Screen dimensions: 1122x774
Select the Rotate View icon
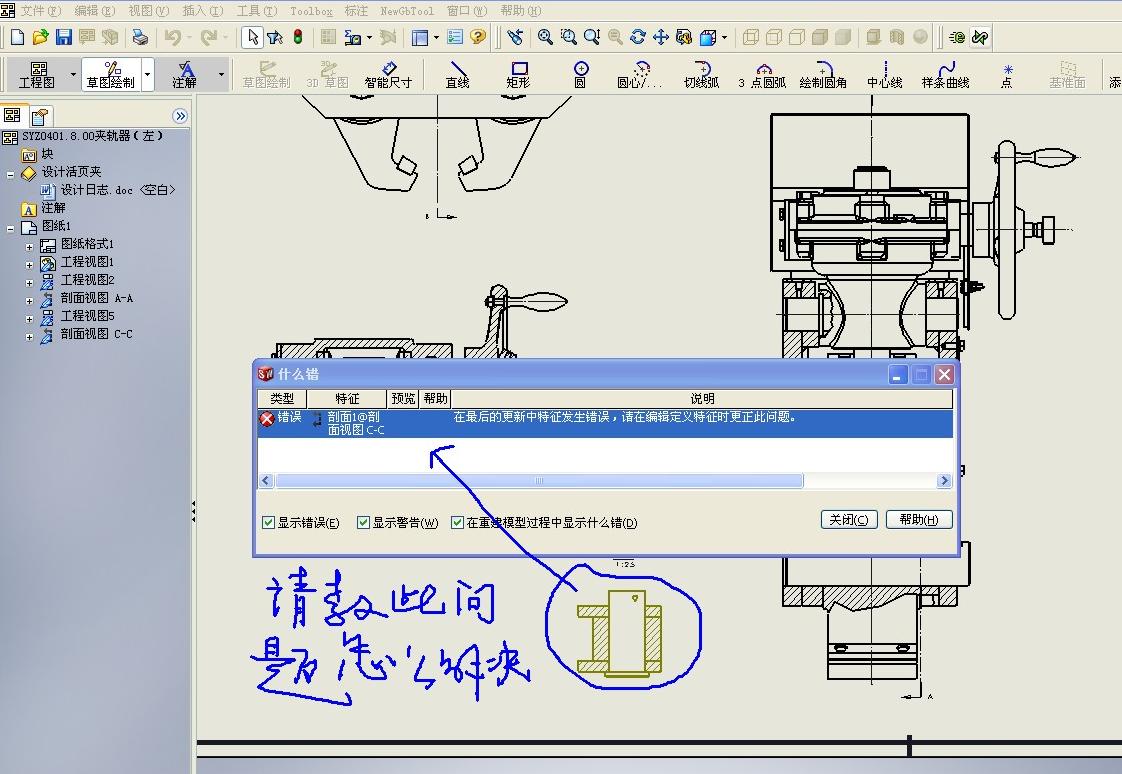pos(638,36)
